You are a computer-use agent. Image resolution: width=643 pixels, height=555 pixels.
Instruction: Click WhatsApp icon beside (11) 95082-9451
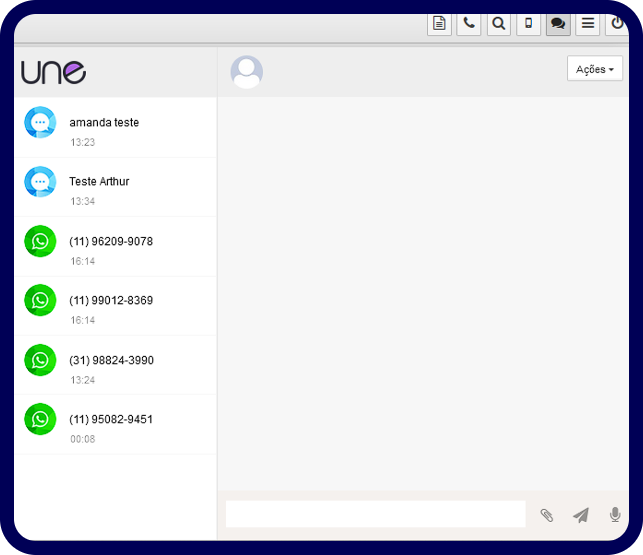click(40, 419)
